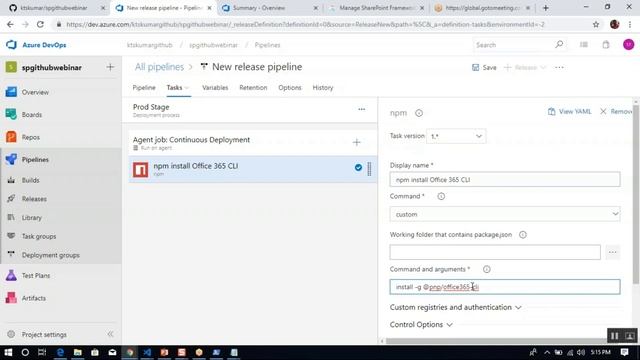This screenshot has height=360, width=640.
Task: Expand Custom registries and authentication
Action: point(456,307)
